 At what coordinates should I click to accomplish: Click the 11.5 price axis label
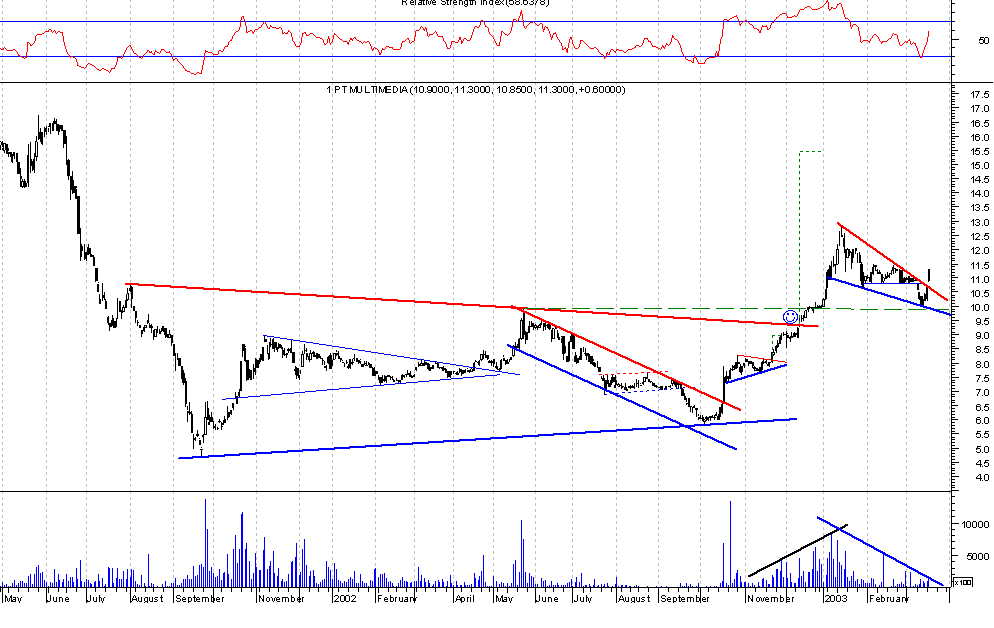pos(980,265)
